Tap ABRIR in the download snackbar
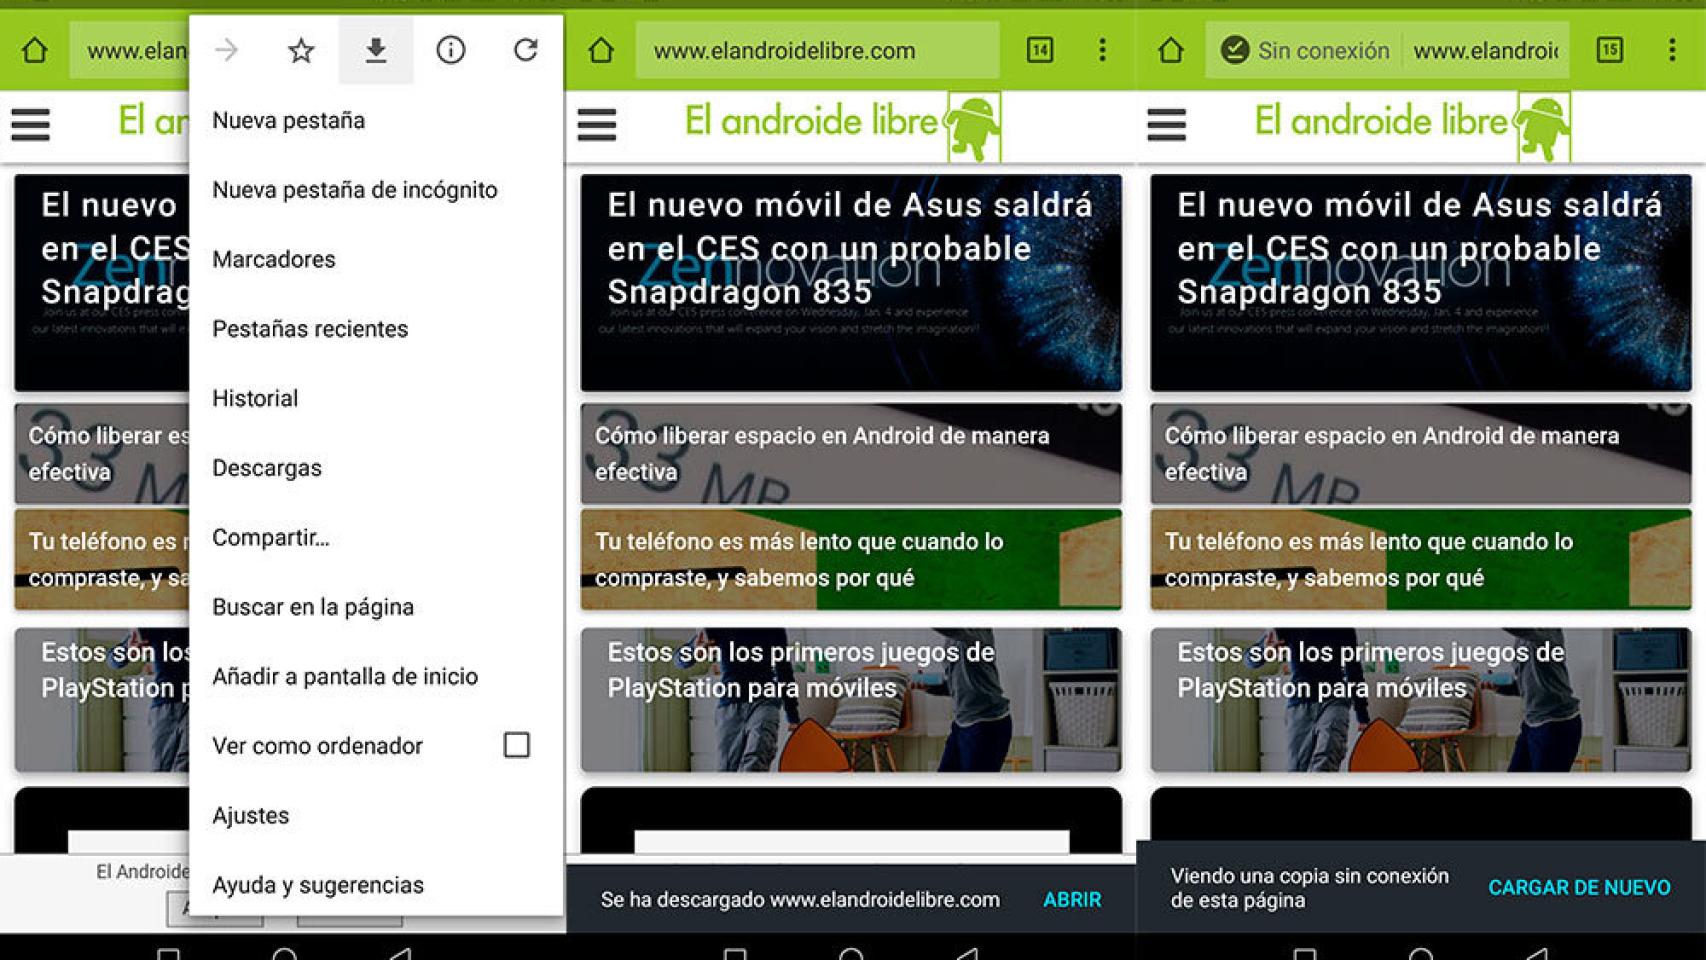The width and height of the screenshot is (1706, 960). click(1072, 899)
